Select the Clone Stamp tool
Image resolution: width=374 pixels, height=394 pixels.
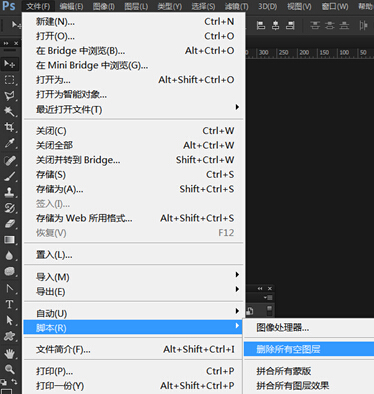click(9, 192)
